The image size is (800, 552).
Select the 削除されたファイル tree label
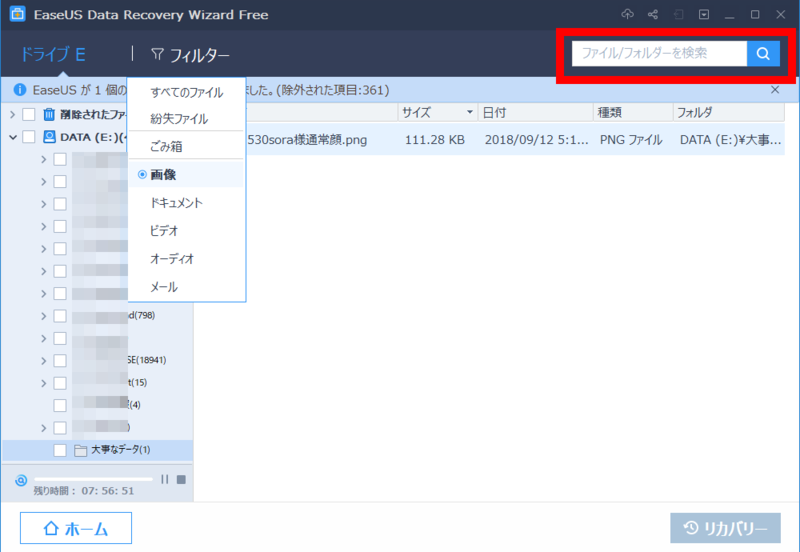tap(93, 114)
